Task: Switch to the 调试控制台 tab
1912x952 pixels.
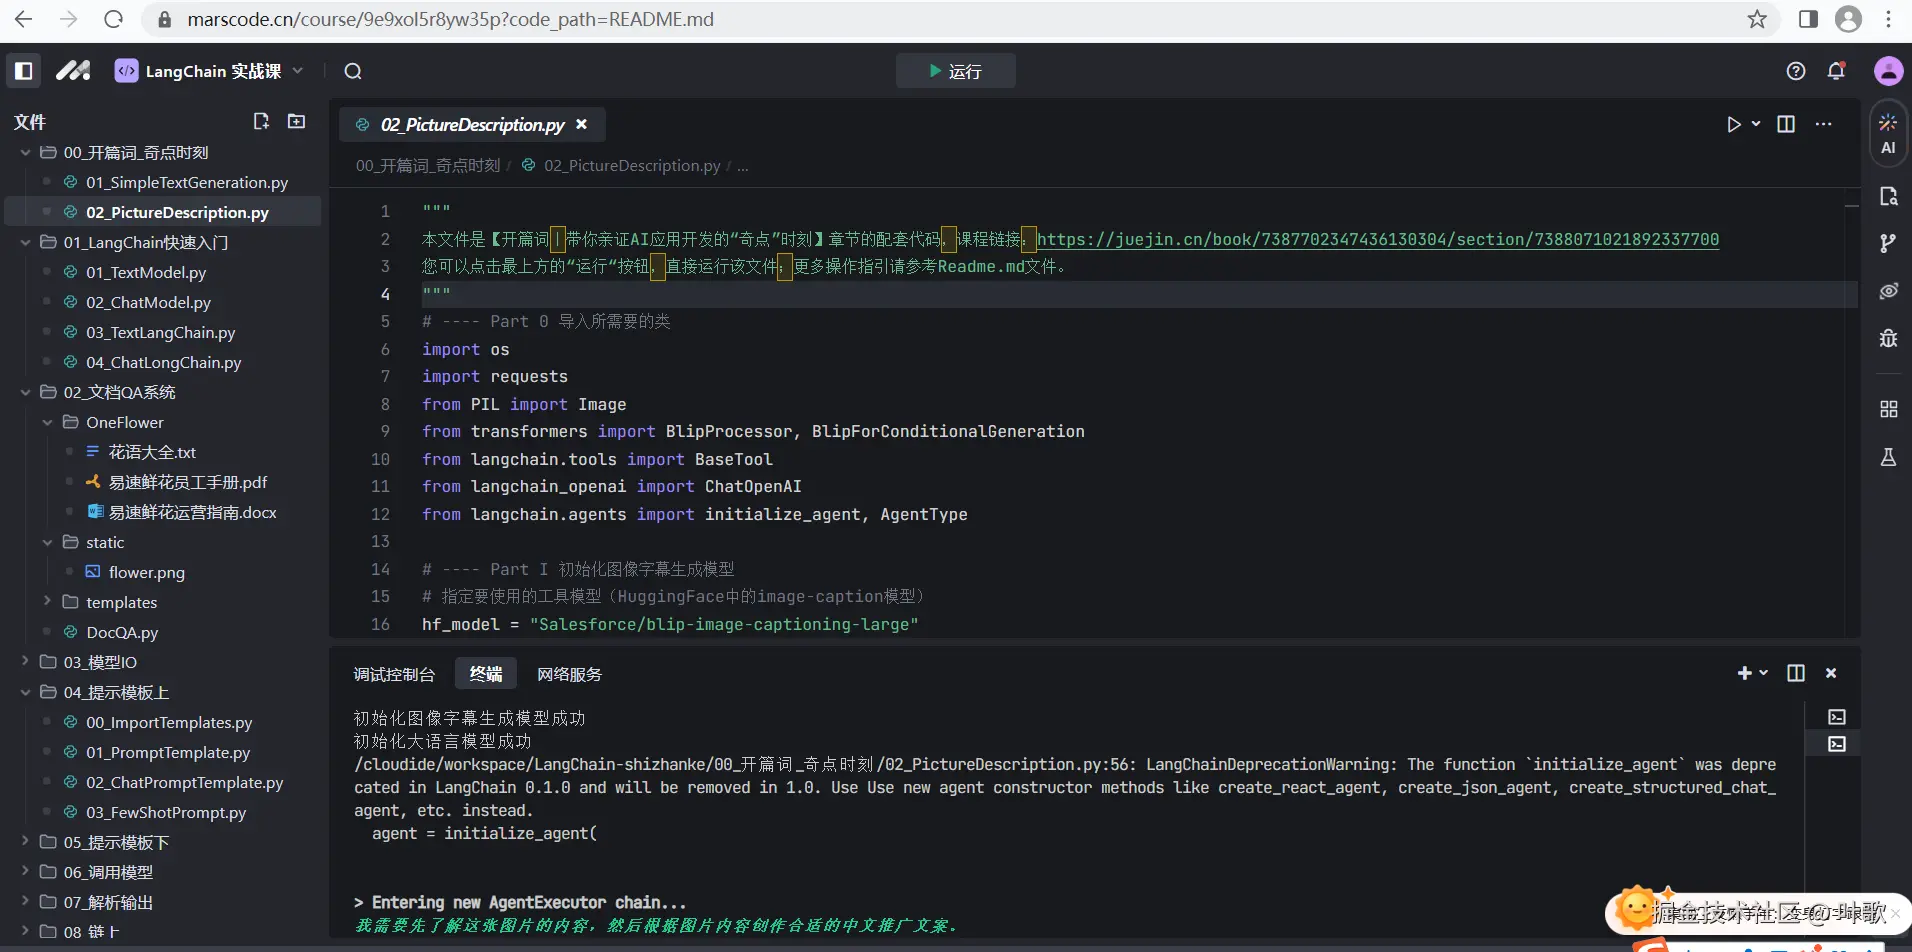Action: [394, 674]
